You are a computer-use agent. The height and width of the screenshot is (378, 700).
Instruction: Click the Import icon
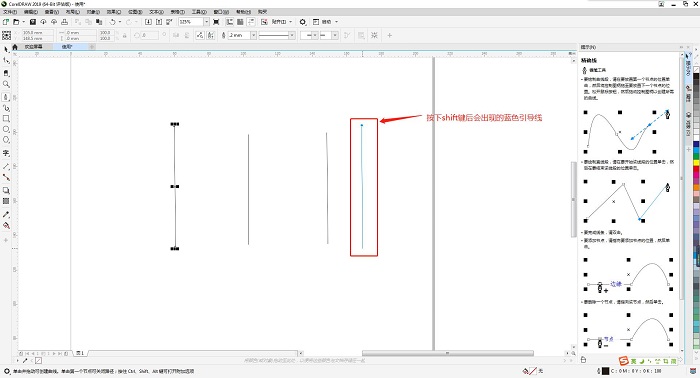click(x=148, y=21)
